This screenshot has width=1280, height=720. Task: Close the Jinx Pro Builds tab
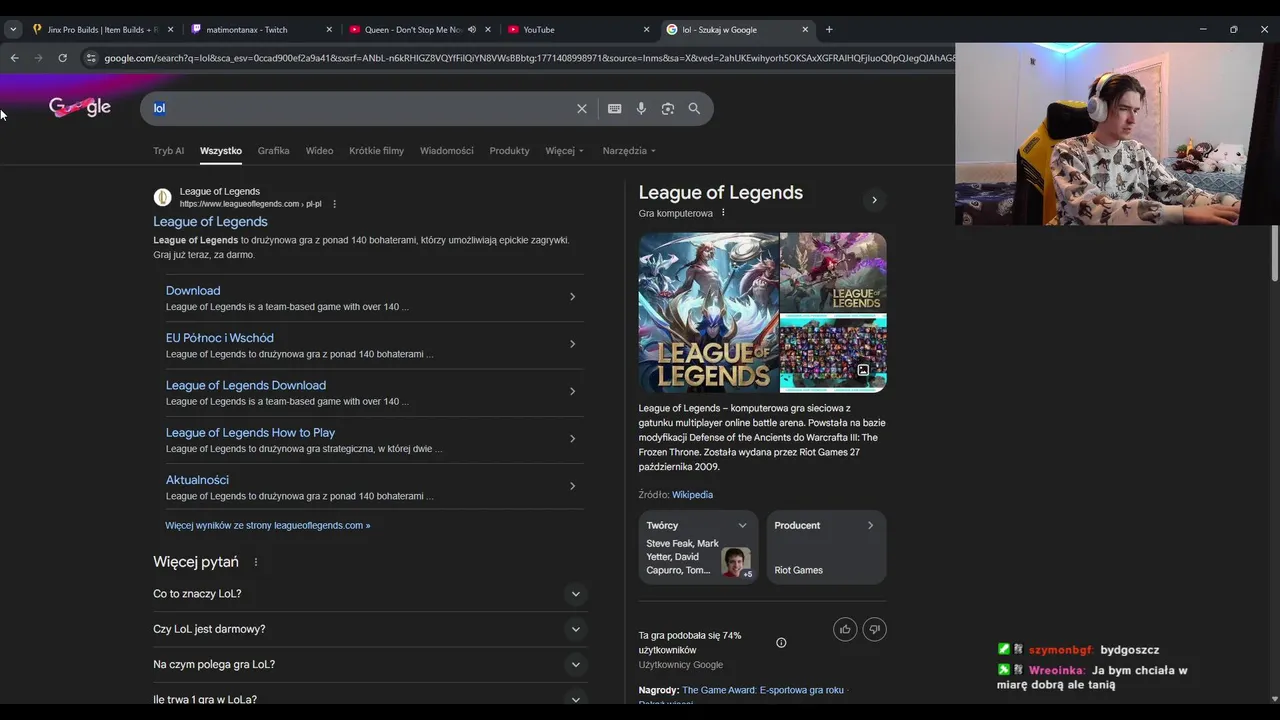pyautogui.click(x=170, y=29)
